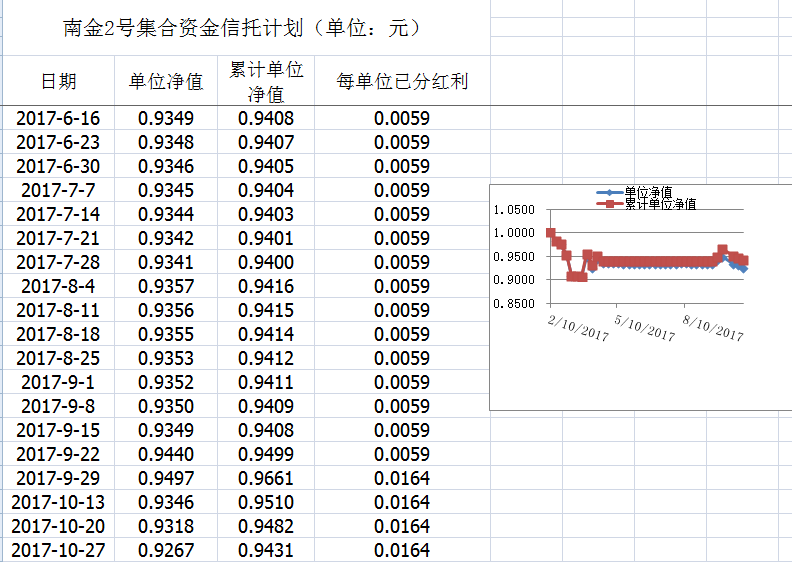Click the cumulative value 0.9661 cell
Screen dimensions: 792x562
coord(266,479)
